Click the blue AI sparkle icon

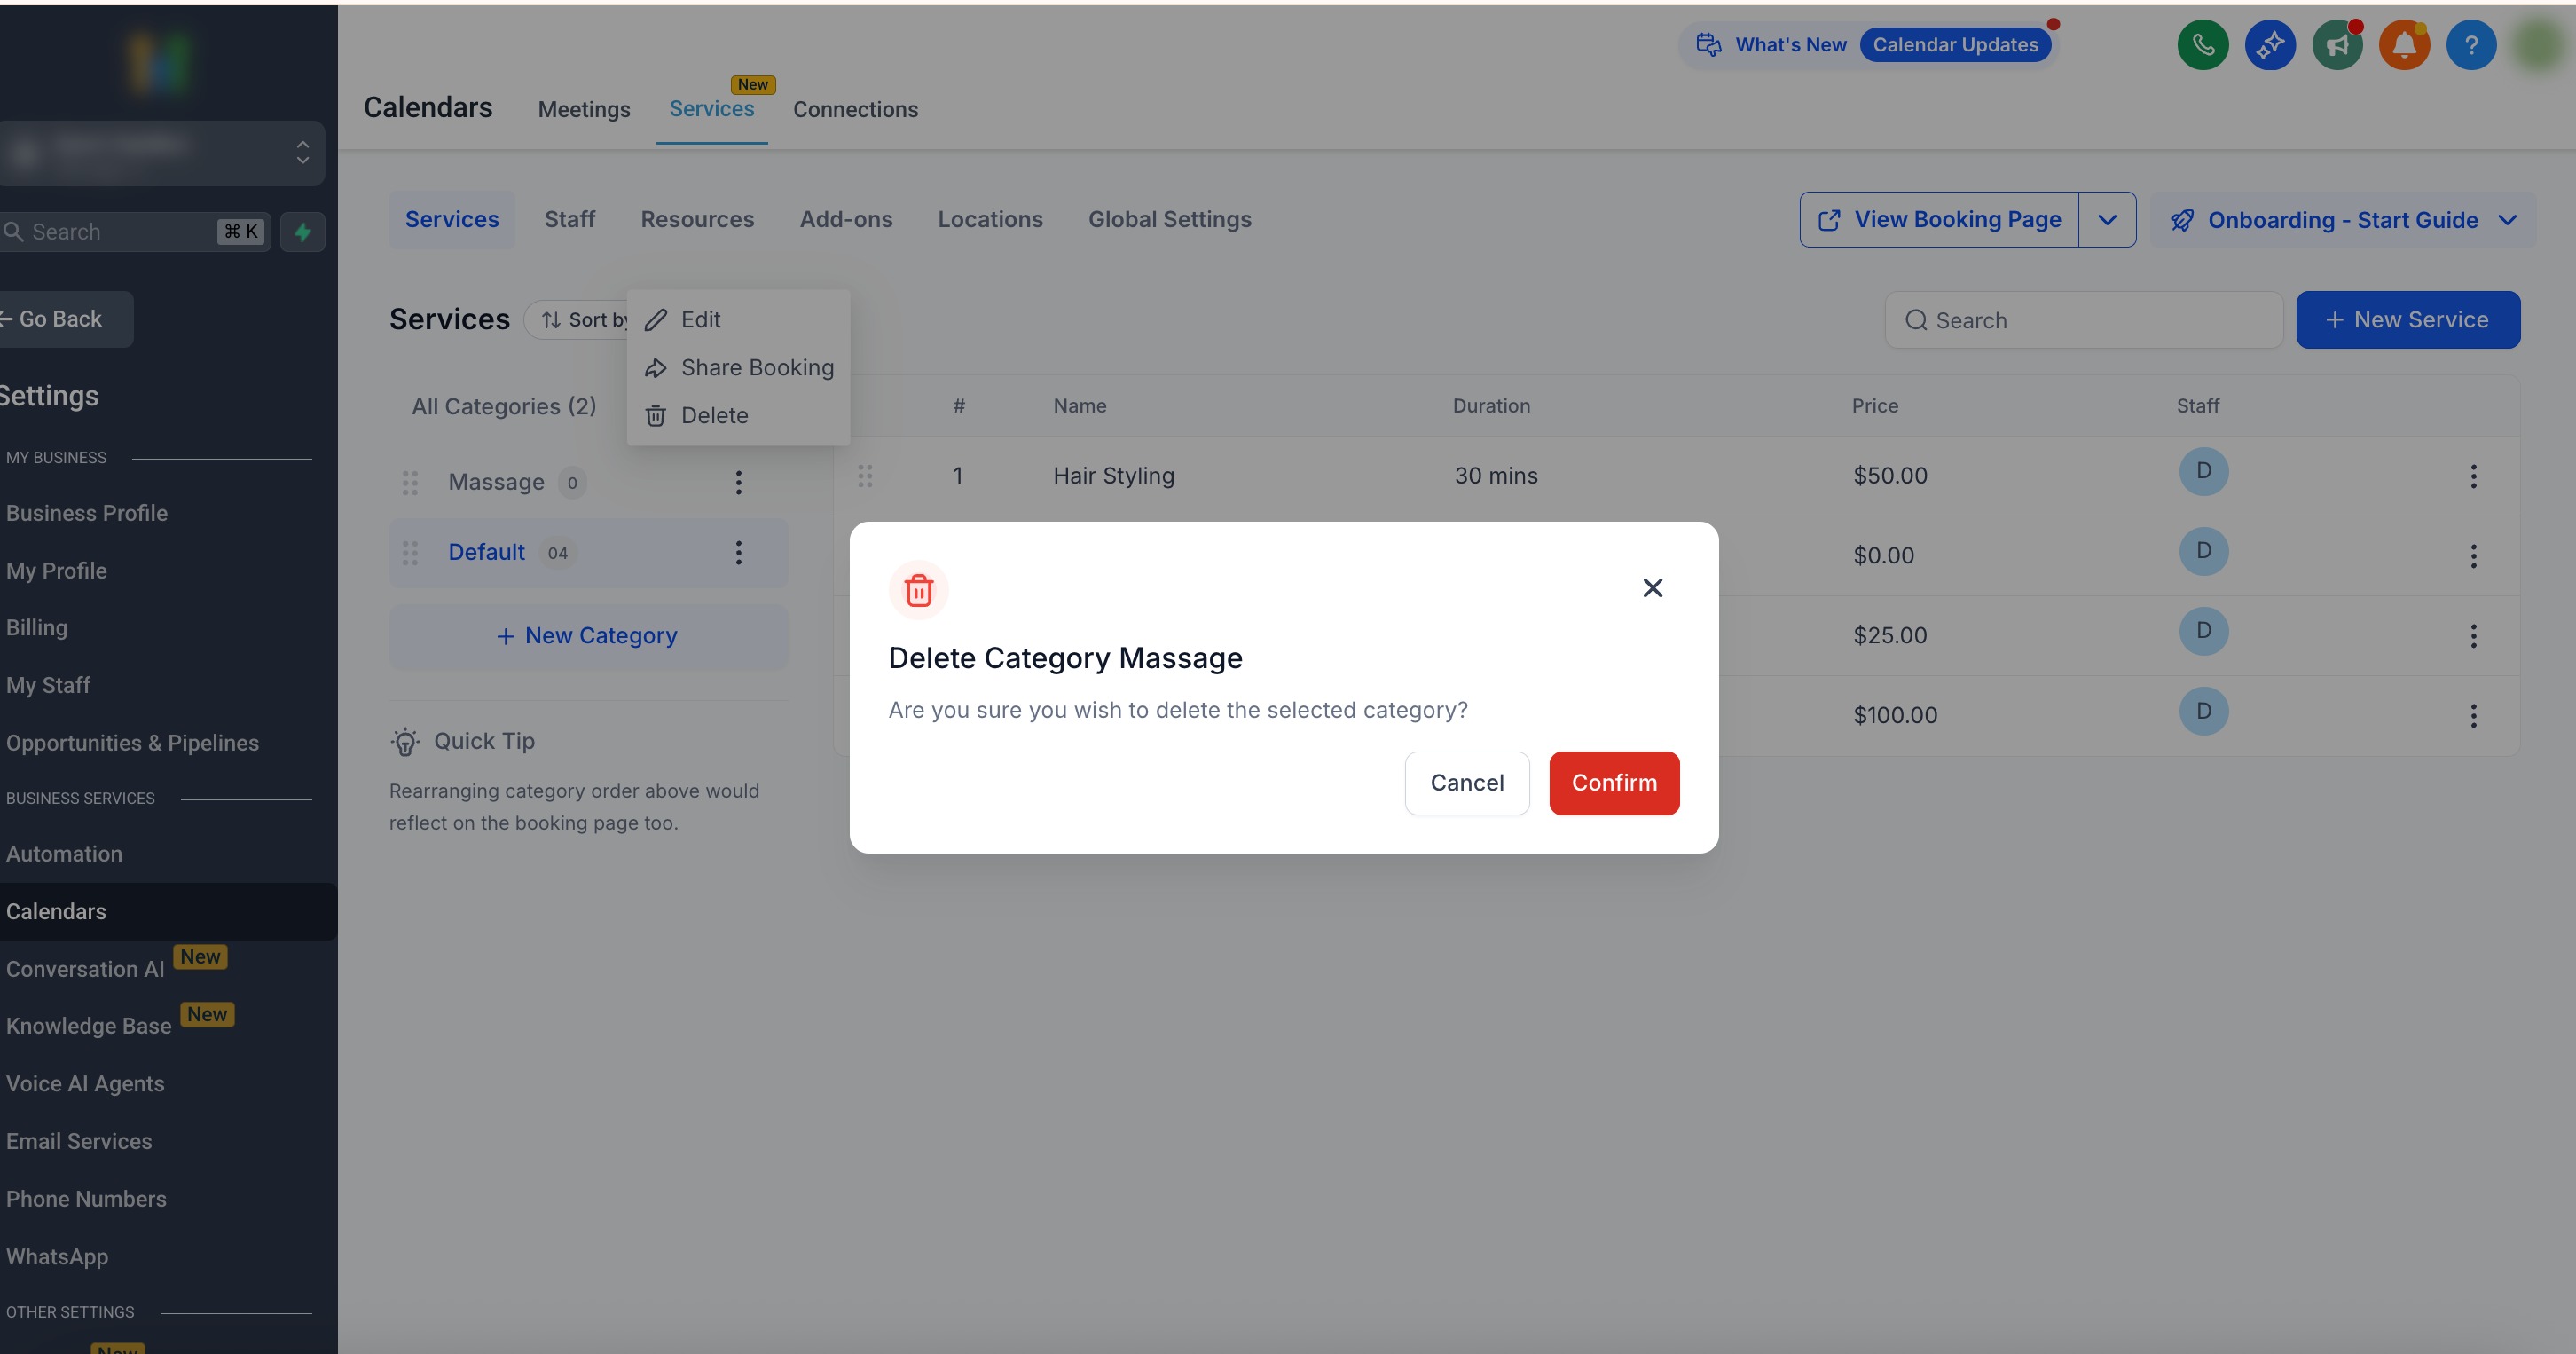coord(2269,45)
